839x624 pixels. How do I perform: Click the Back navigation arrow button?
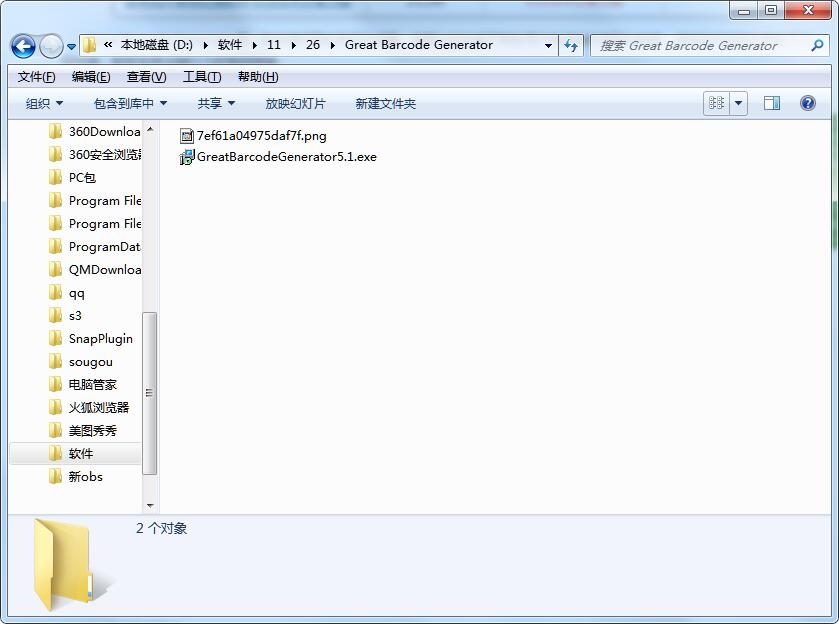tap(23, 46)
